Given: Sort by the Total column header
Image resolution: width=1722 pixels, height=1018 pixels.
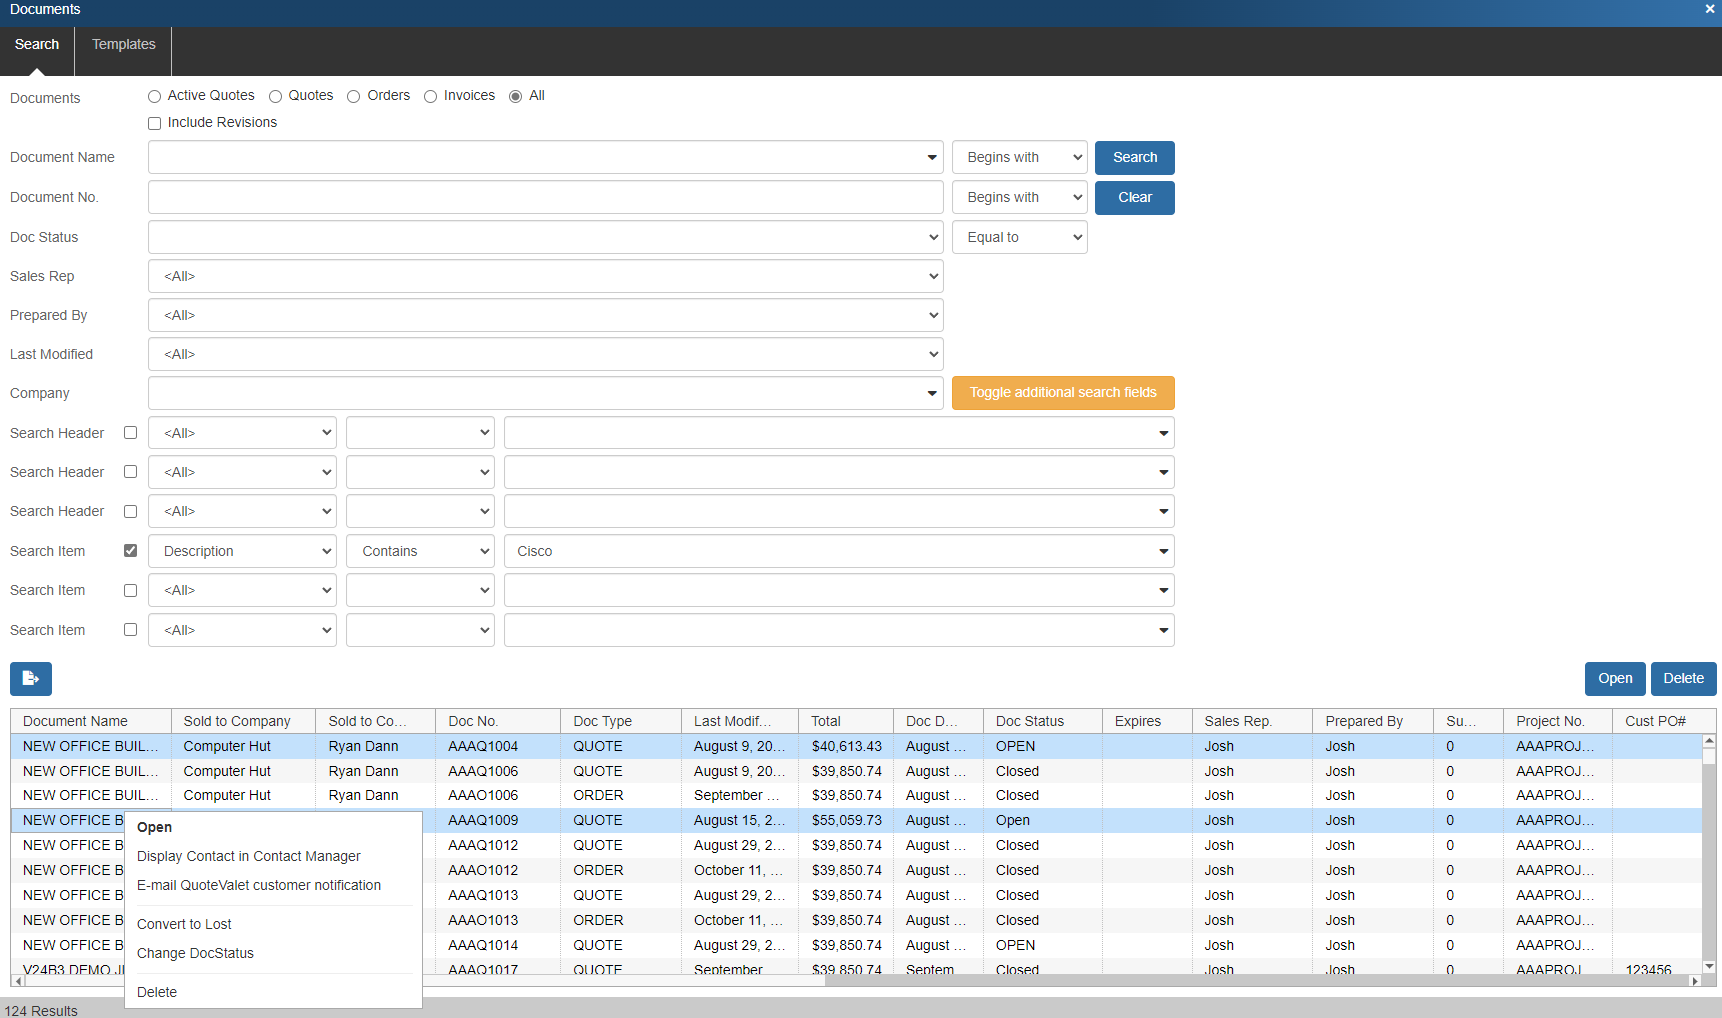Looking at the screenshot, I should click(x=826, y=722).
